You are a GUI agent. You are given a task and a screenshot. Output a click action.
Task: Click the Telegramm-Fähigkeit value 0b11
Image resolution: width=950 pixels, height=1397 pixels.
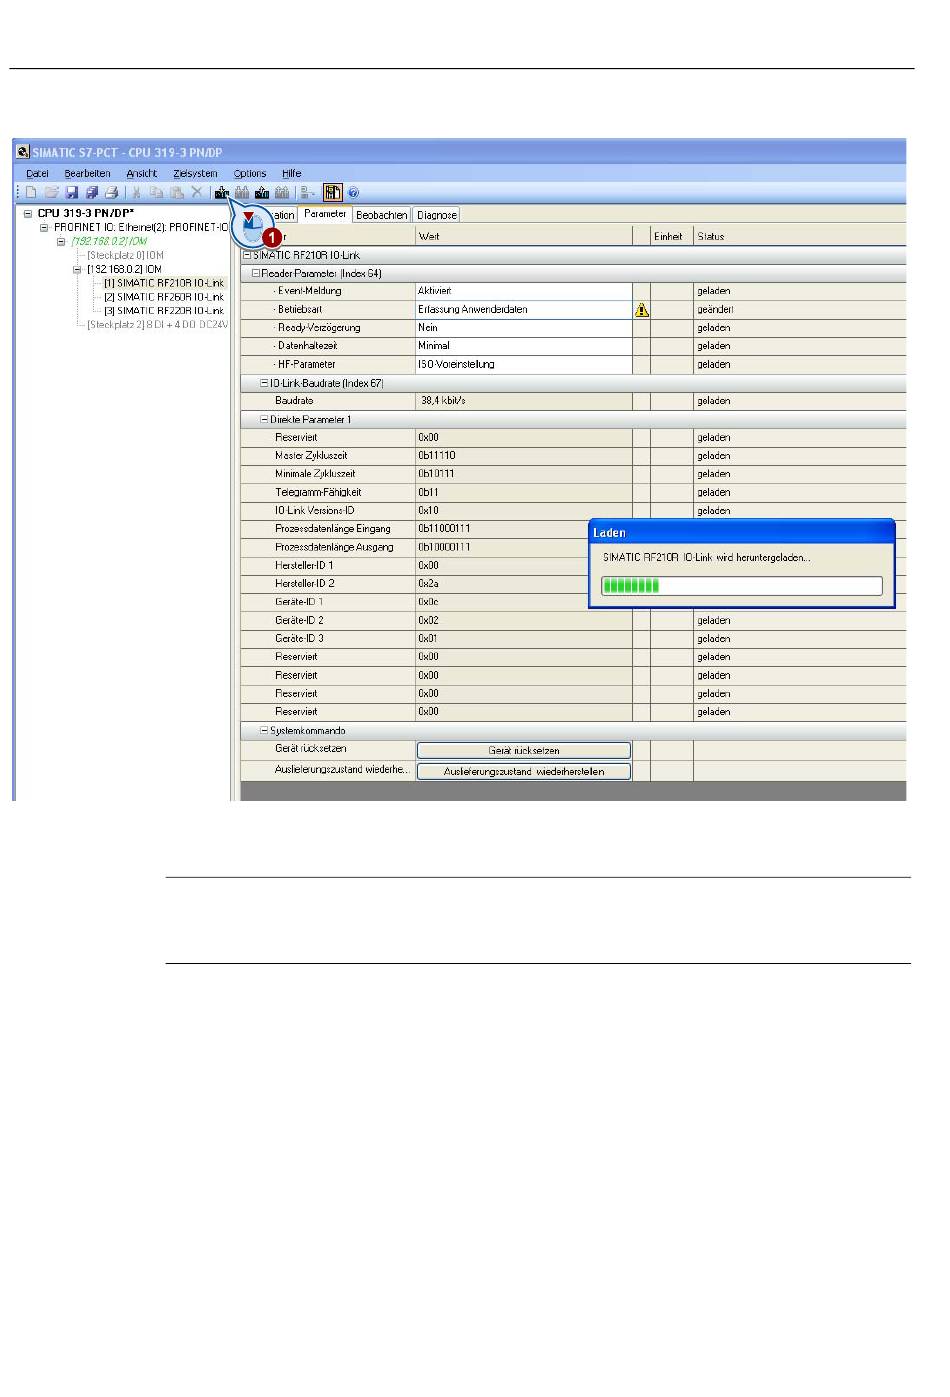pyautogui.click(x=524, y=493)
